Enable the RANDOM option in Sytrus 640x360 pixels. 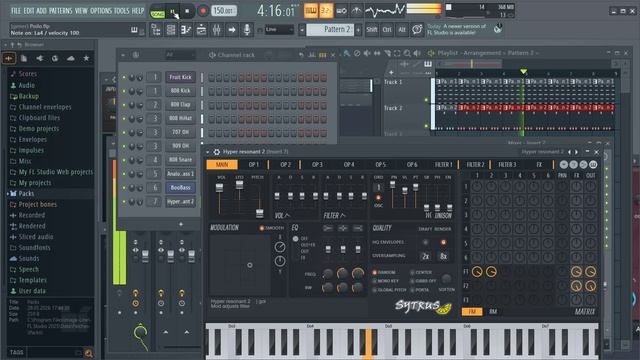click(x=374, y=272)
